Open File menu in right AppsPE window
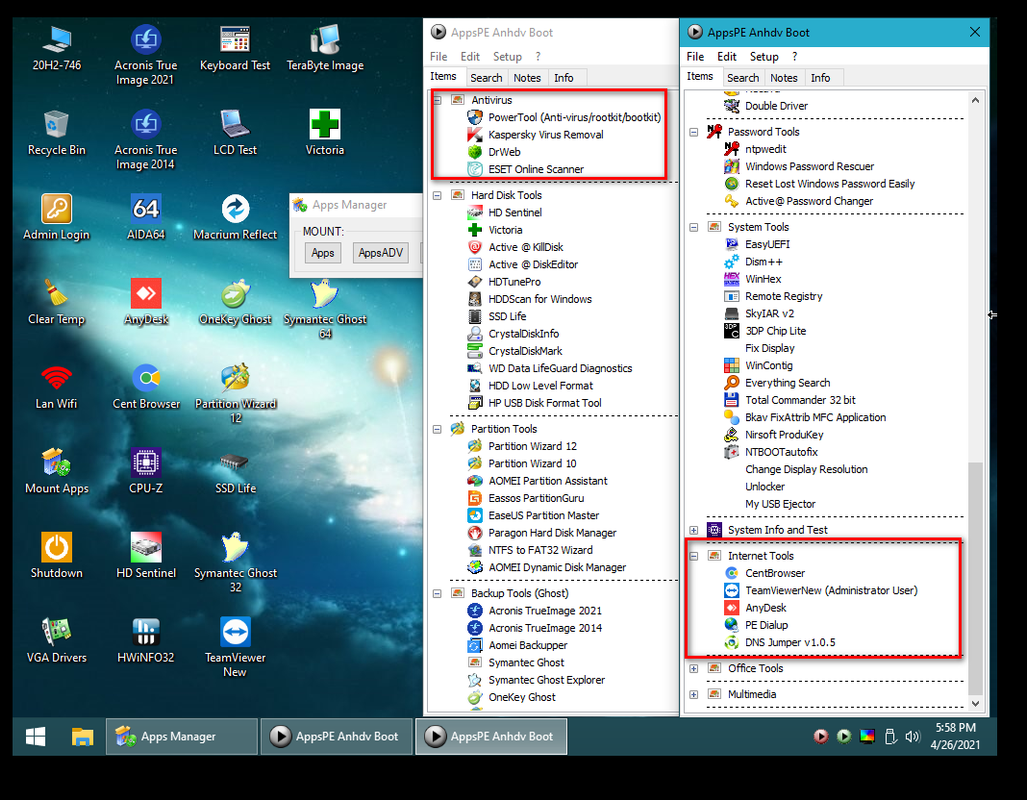 click(695, 57)
